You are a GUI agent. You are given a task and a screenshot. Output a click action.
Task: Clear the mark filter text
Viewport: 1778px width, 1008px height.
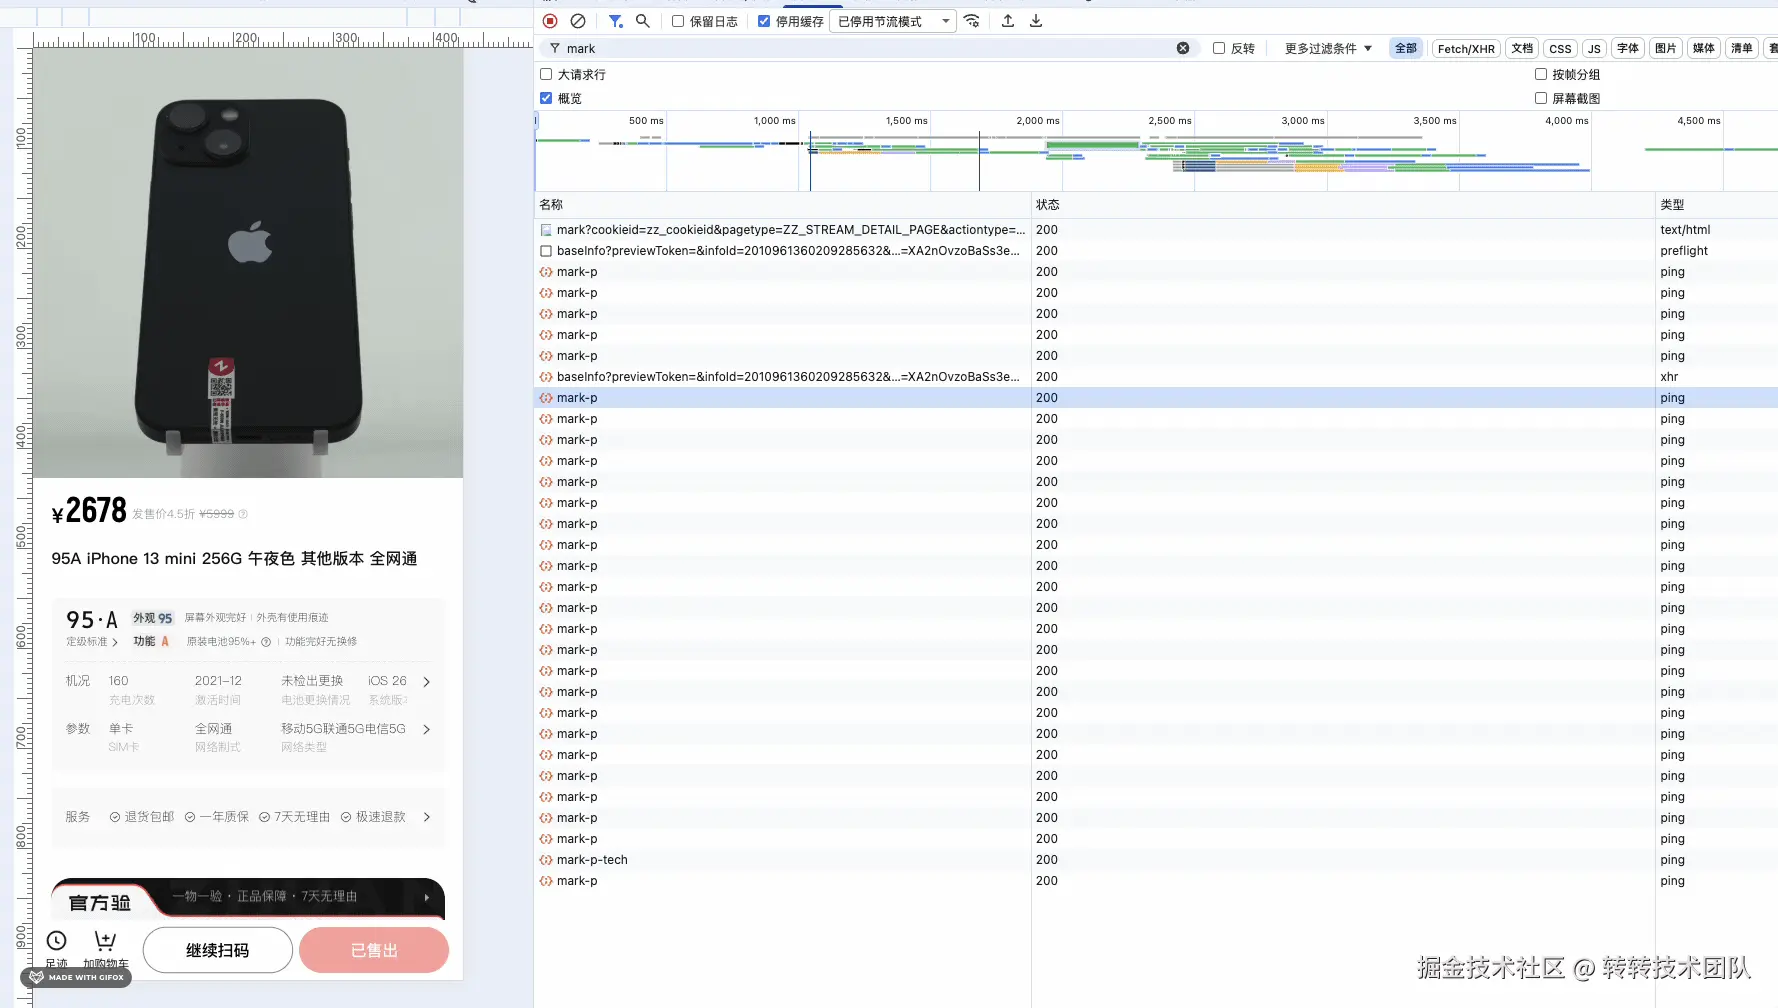tap(1183, 48)
